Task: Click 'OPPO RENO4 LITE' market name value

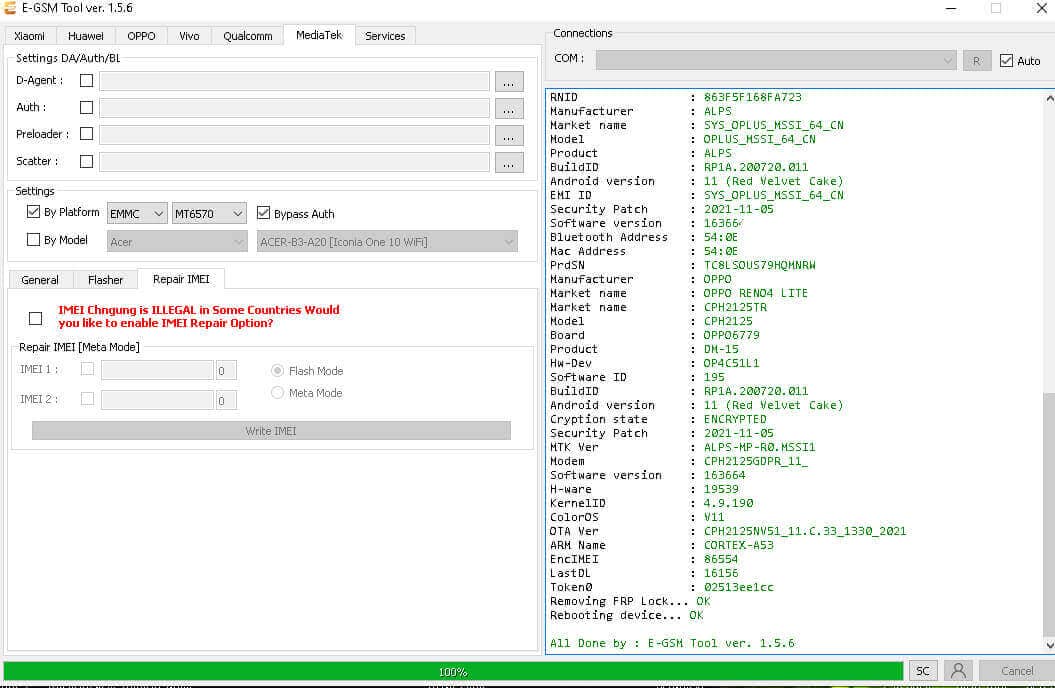Action: (756, 293)
